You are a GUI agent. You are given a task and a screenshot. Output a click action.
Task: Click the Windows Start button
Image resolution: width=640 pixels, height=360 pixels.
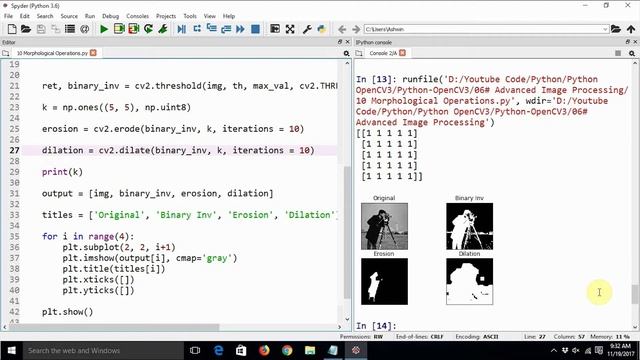pos(11,350)
